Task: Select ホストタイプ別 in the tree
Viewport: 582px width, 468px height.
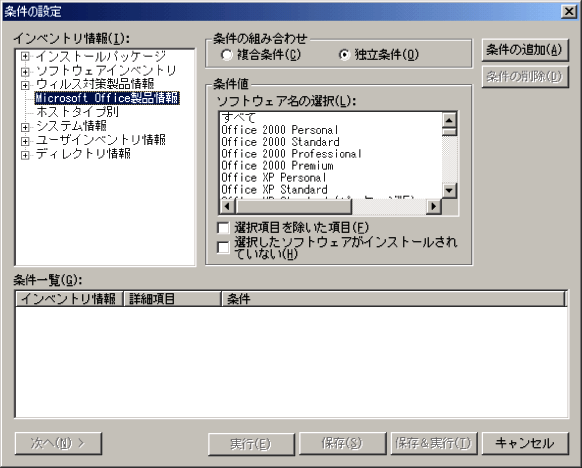Action: (77, 112)
